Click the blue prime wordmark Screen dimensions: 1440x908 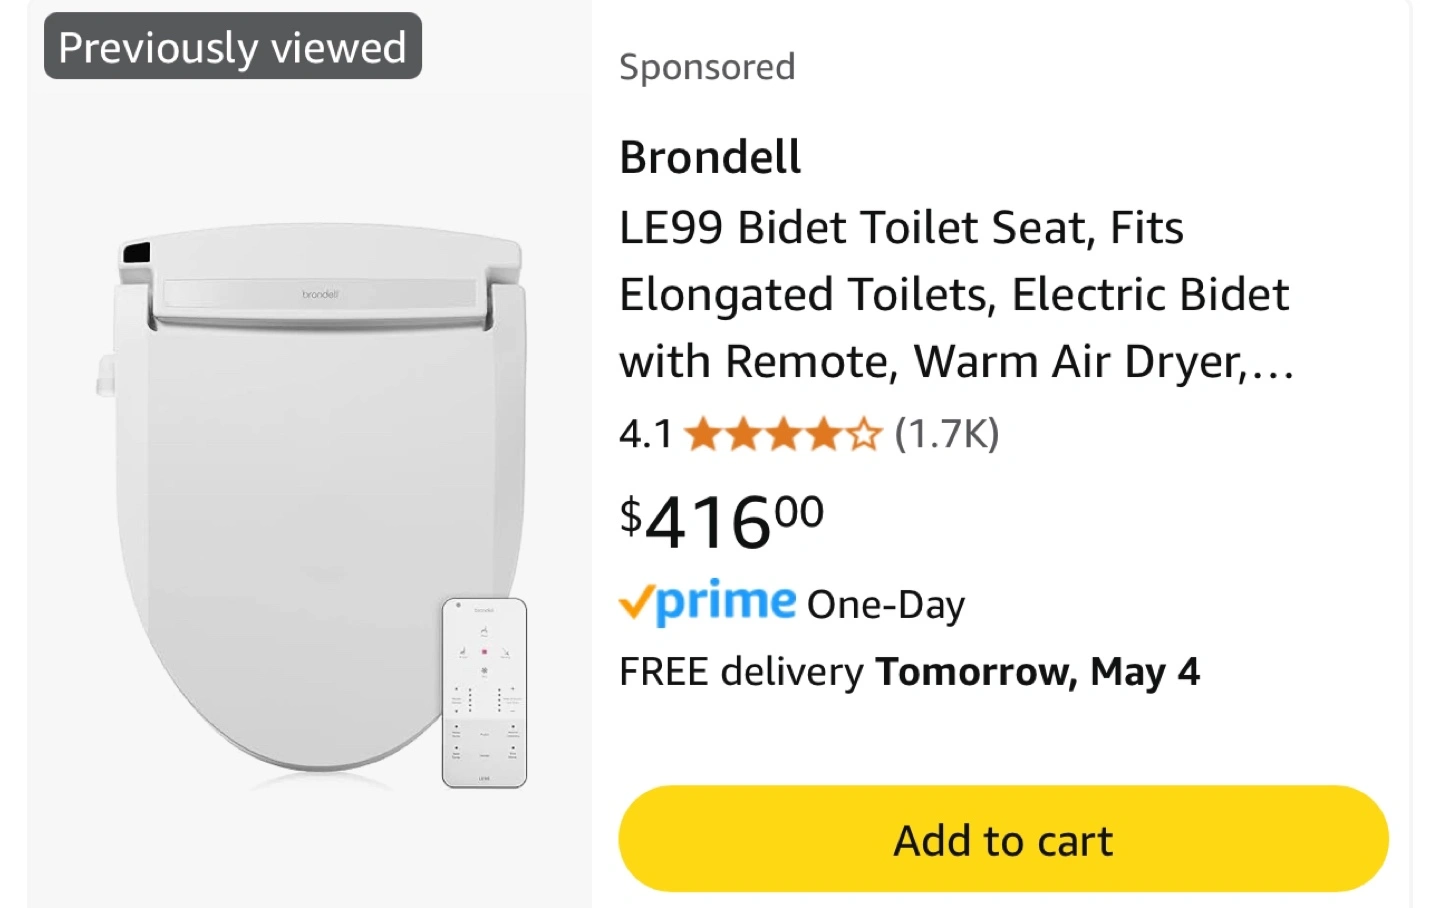[x=726, y=601]
